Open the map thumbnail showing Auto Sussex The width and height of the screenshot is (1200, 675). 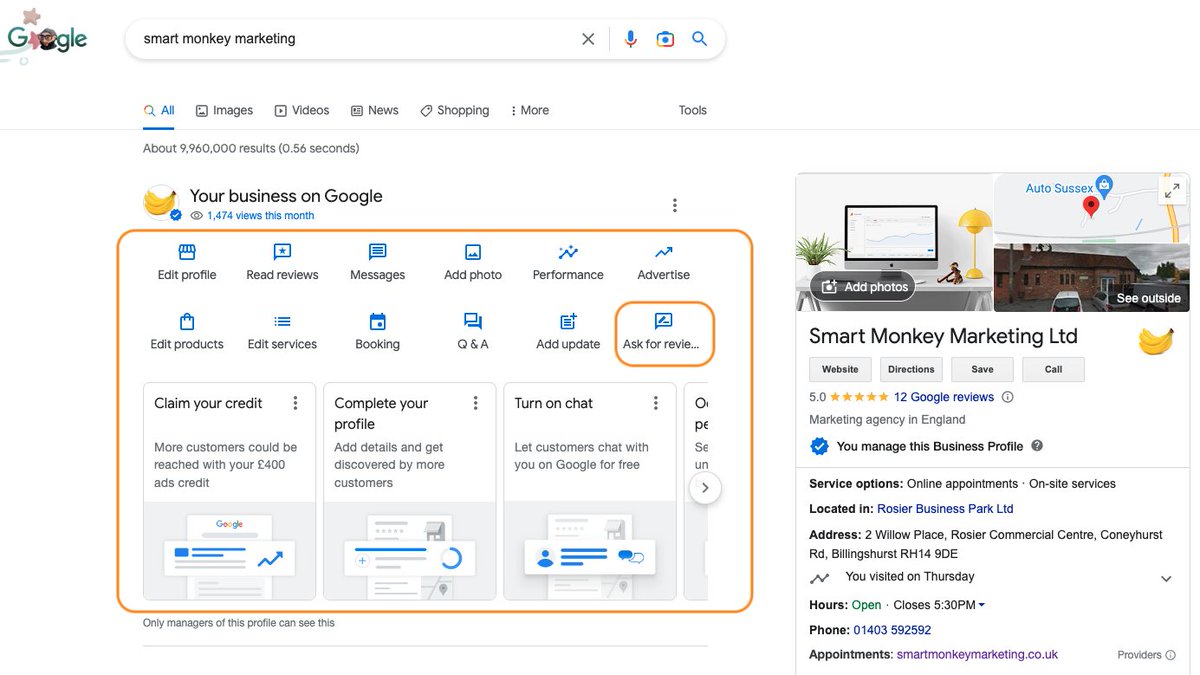click(x=1092, y=208)
